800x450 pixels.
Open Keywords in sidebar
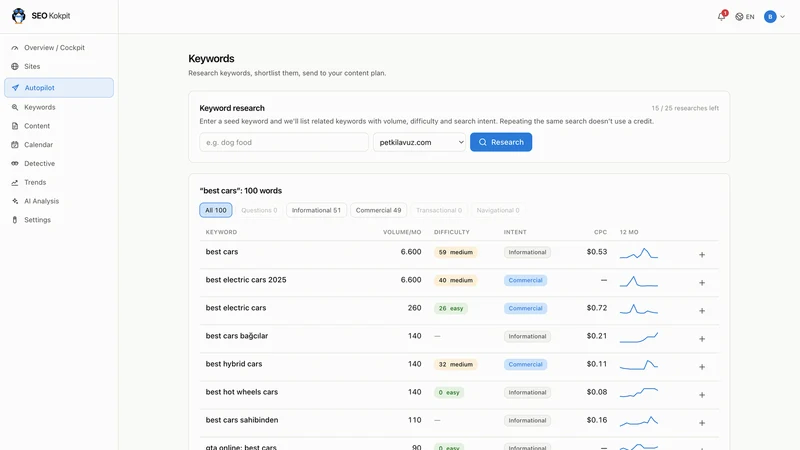coord(59,107)
